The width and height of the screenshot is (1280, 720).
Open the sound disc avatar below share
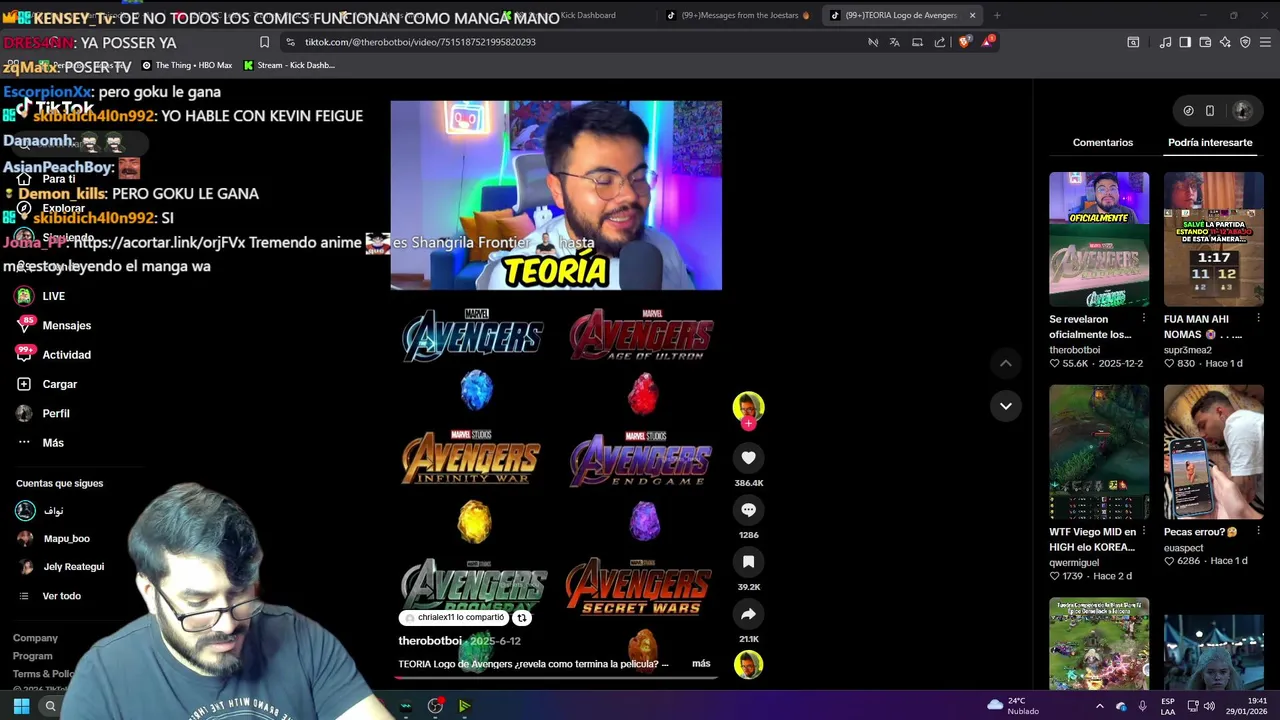point(748,664)
